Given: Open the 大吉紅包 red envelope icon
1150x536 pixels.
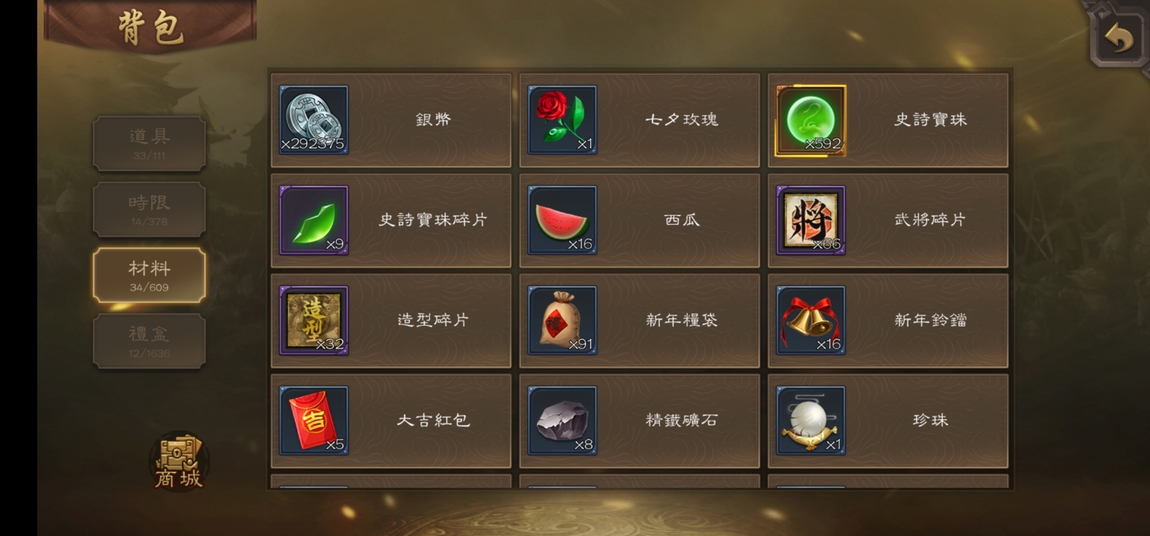Looking at the screenshot, I should [x=314, y=421].
